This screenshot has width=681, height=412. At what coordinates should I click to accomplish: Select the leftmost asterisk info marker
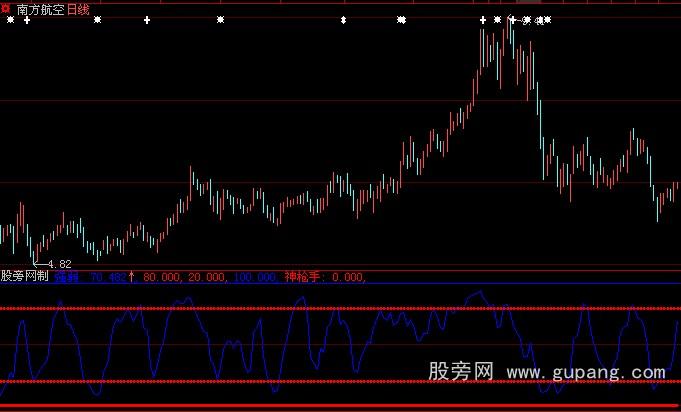(10, 20)
